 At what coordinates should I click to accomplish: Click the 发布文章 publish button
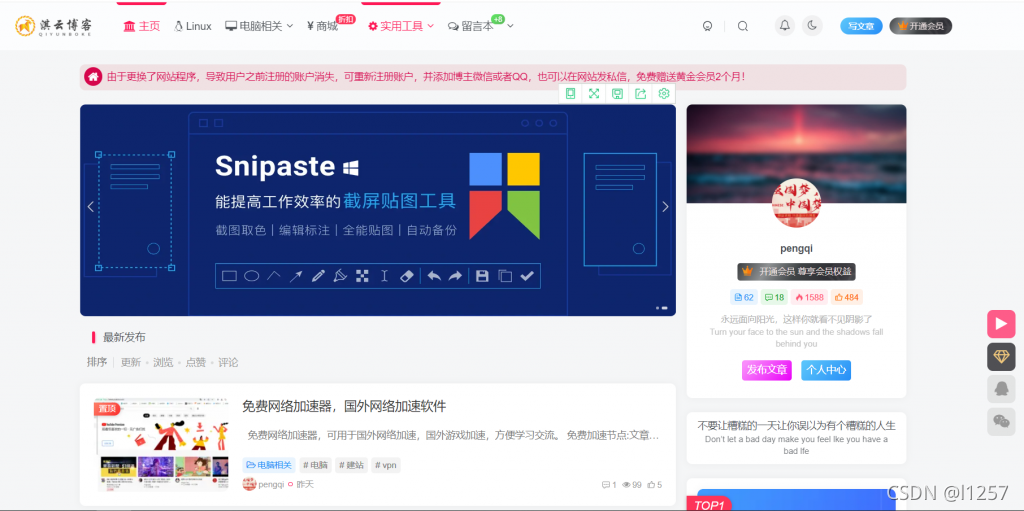pyautogui.click(x=767, y=370)
